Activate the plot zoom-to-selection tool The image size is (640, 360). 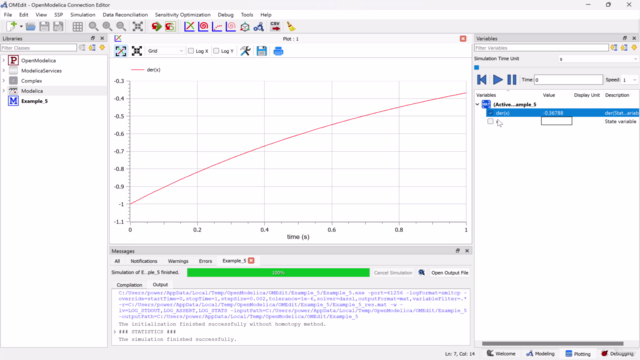(x=120, y=51)
